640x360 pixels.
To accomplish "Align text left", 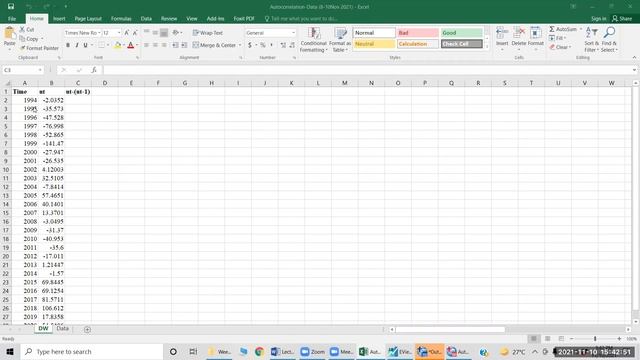I will pos(146,45).
